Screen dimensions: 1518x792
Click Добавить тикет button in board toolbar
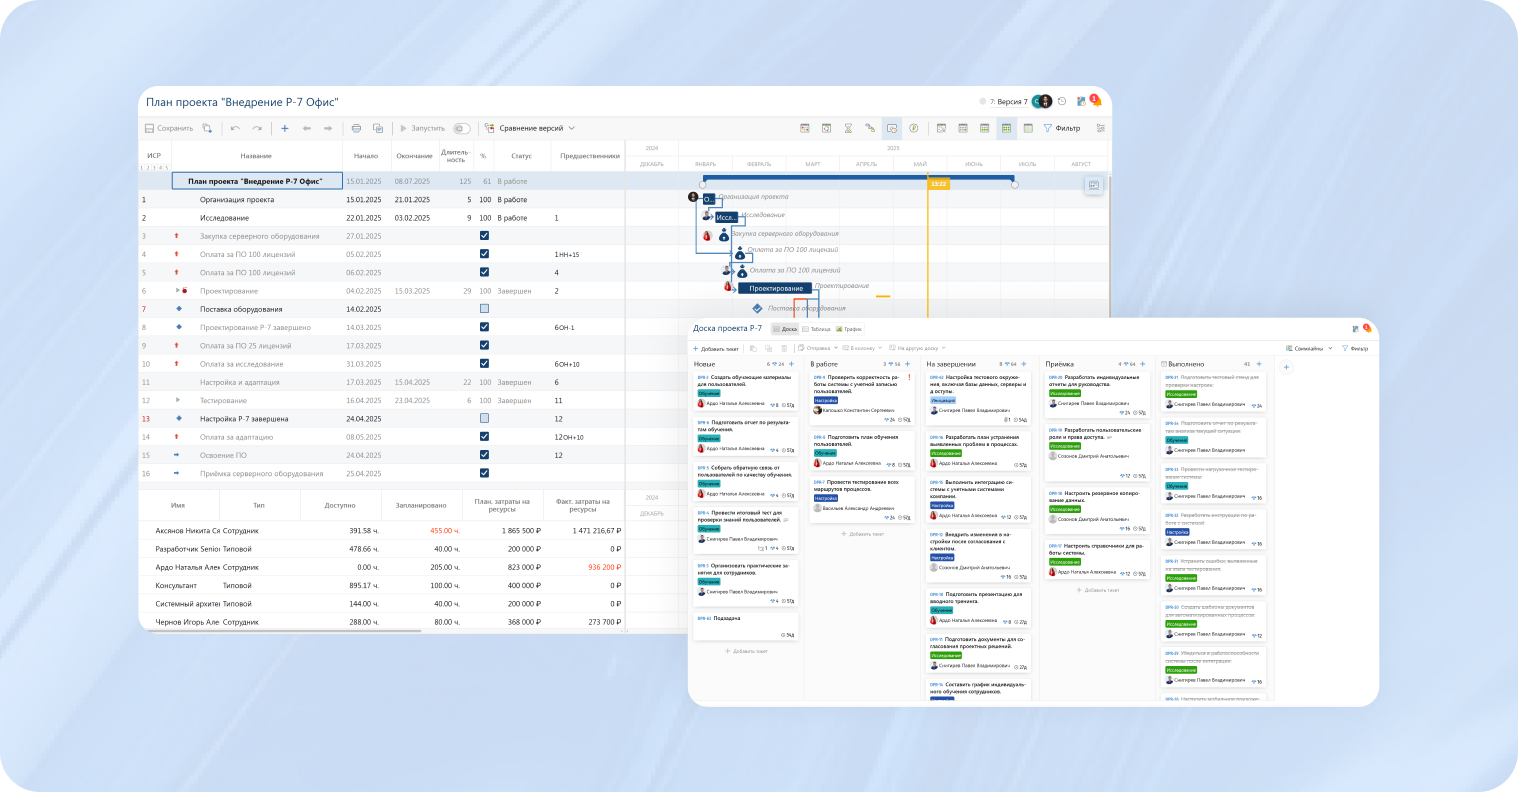tap(716, 349)
